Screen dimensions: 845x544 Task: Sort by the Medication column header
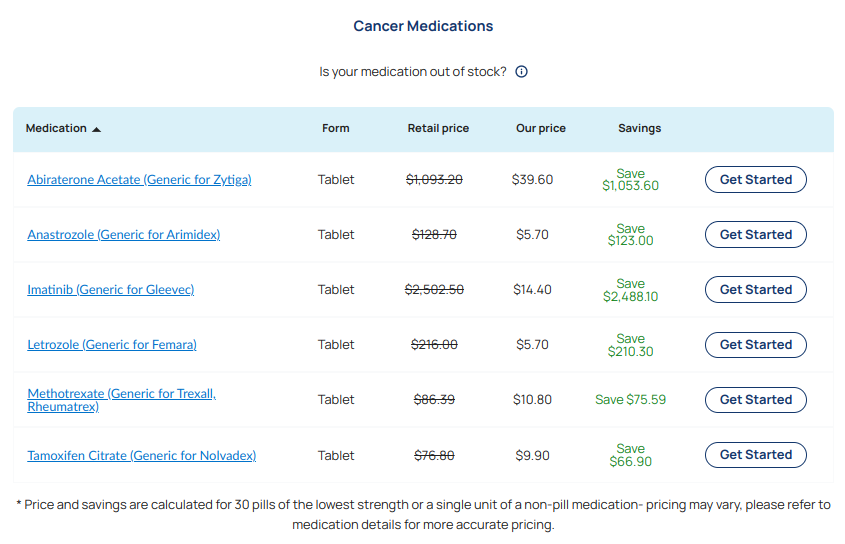(56, 128)
